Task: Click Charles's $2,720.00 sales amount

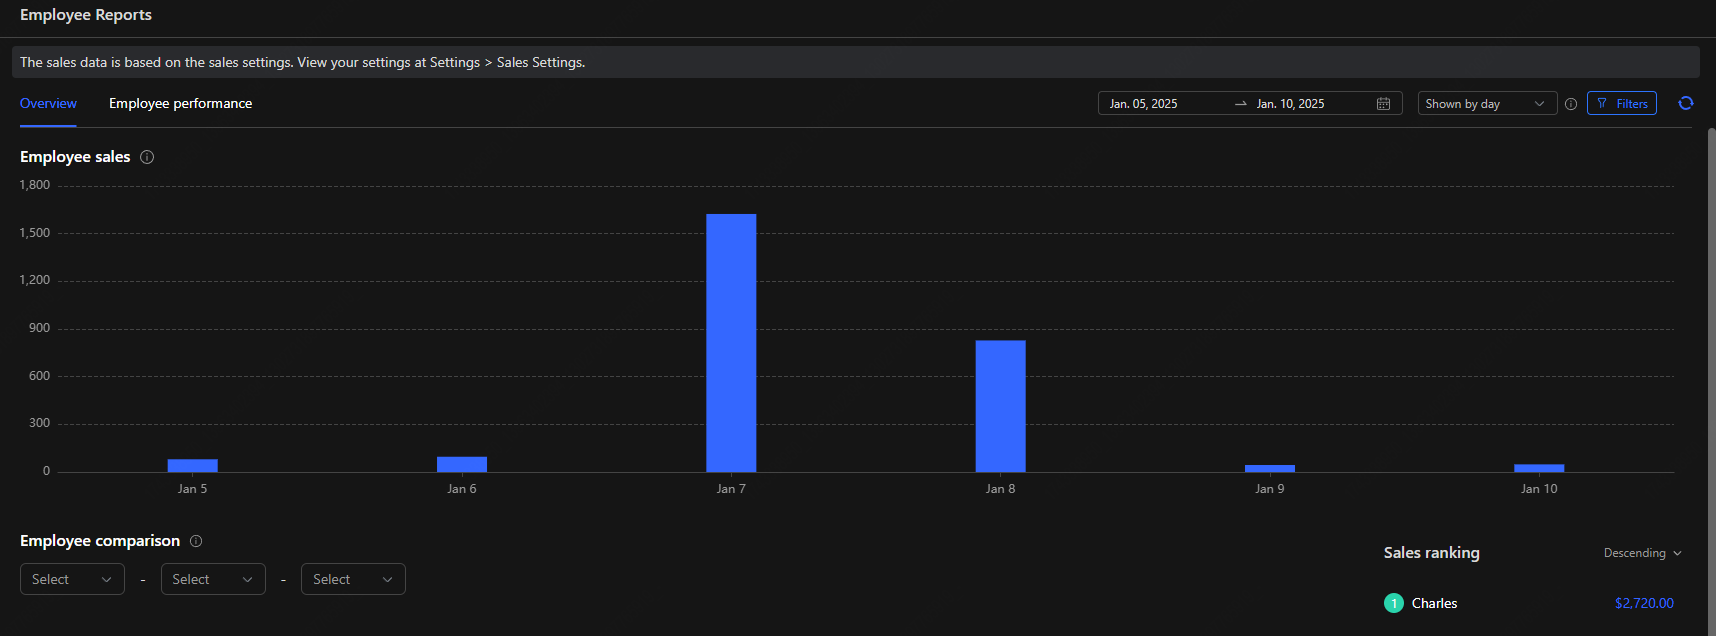Action: 1643,603
